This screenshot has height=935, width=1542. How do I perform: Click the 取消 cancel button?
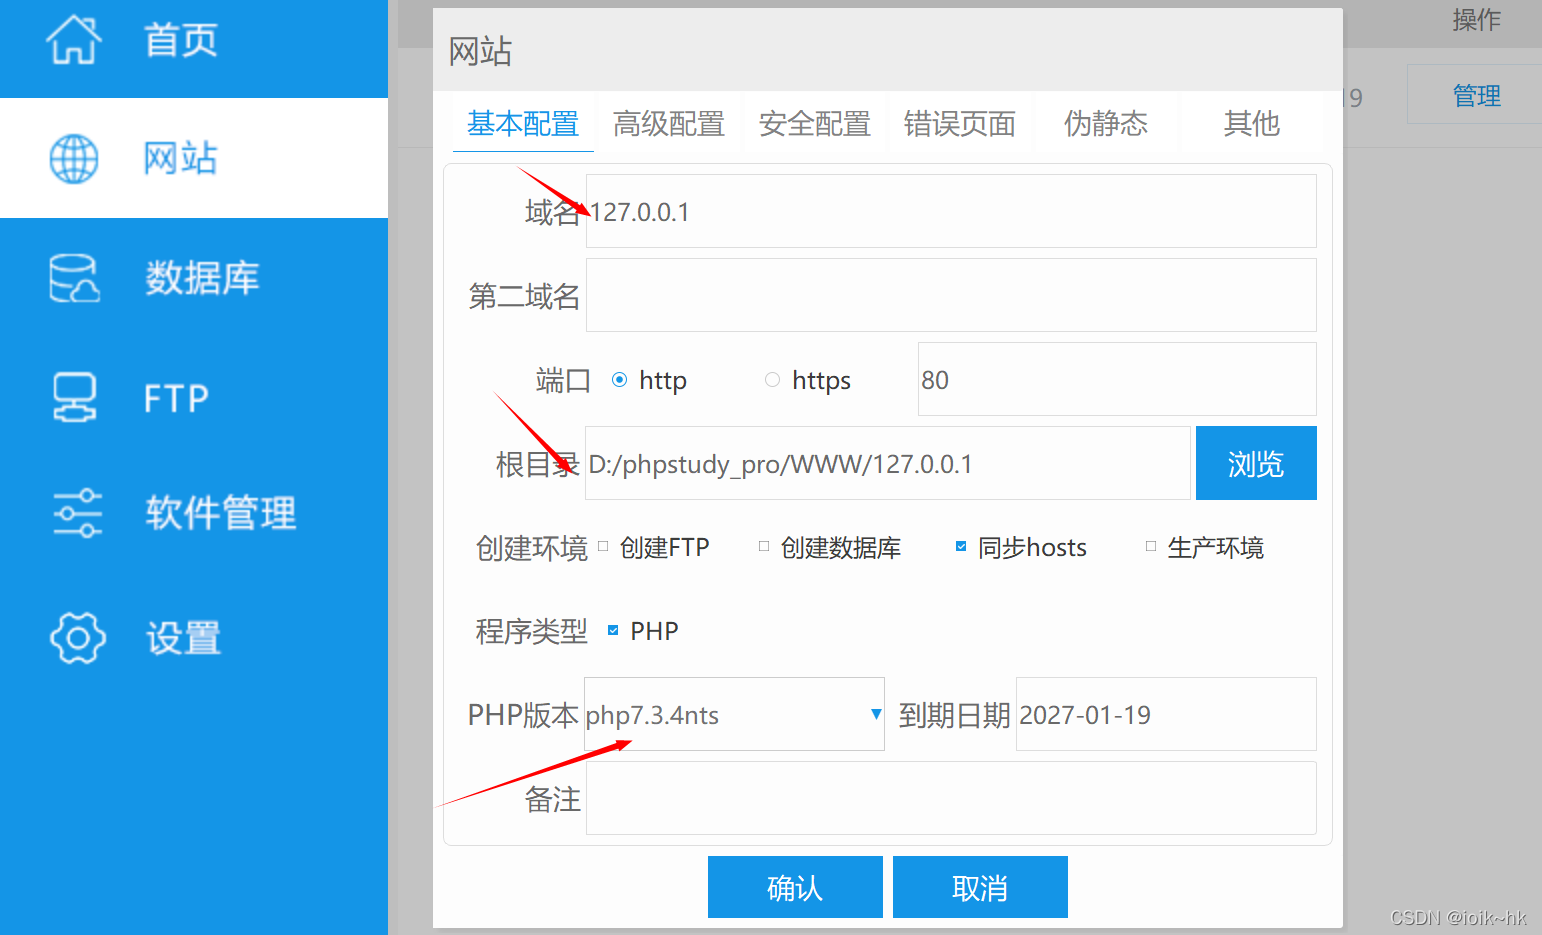[x=980, y=886]
